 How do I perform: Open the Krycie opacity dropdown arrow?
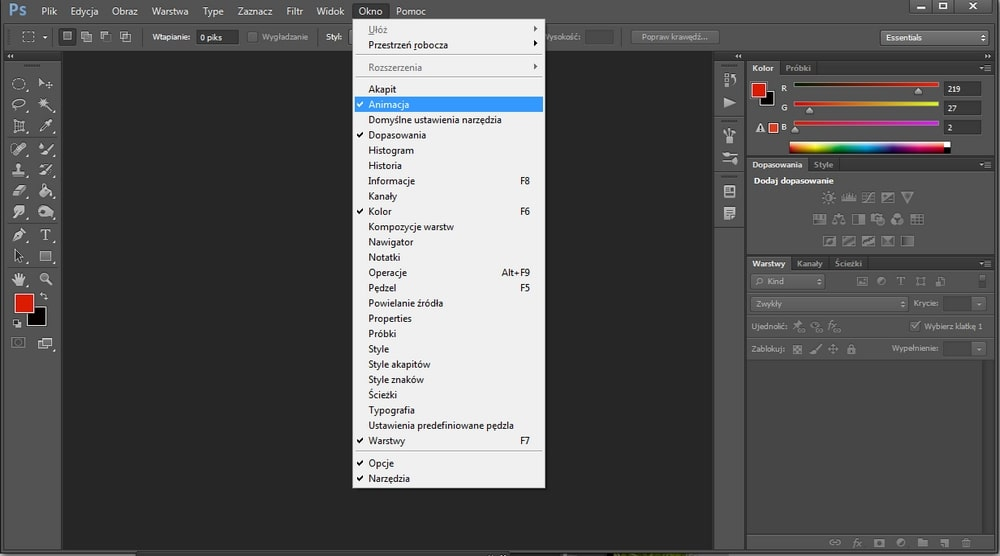click(979, 304)
